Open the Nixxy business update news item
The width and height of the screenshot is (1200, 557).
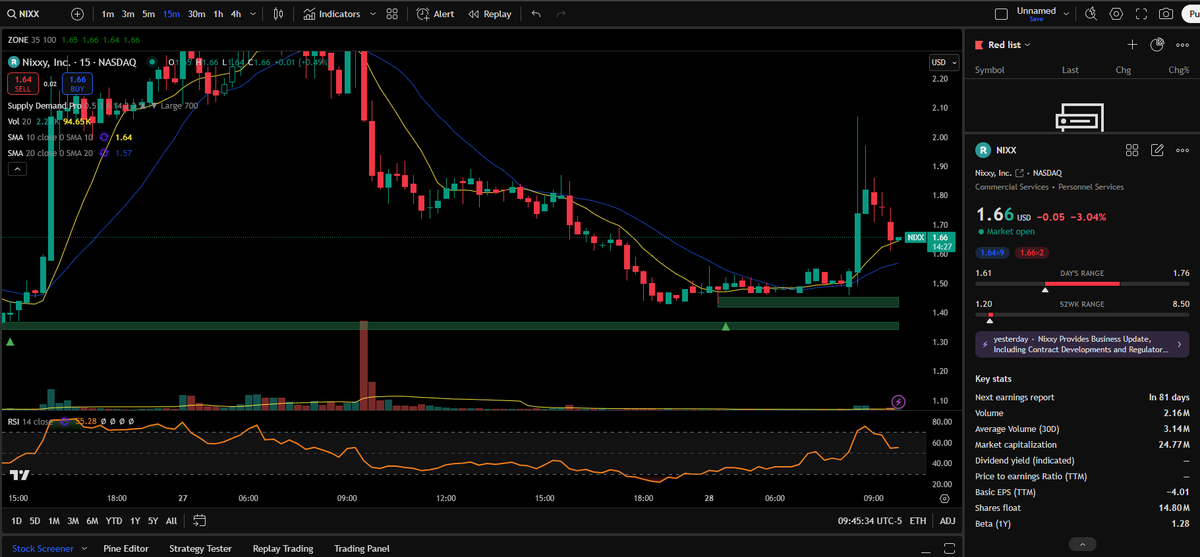(x=1082, y=344)
